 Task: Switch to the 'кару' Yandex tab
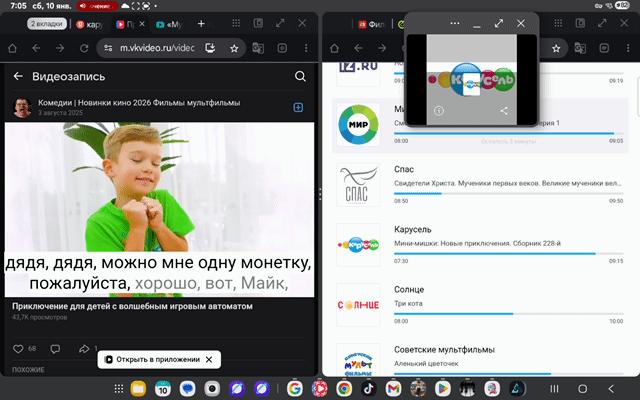pos(90,23)
